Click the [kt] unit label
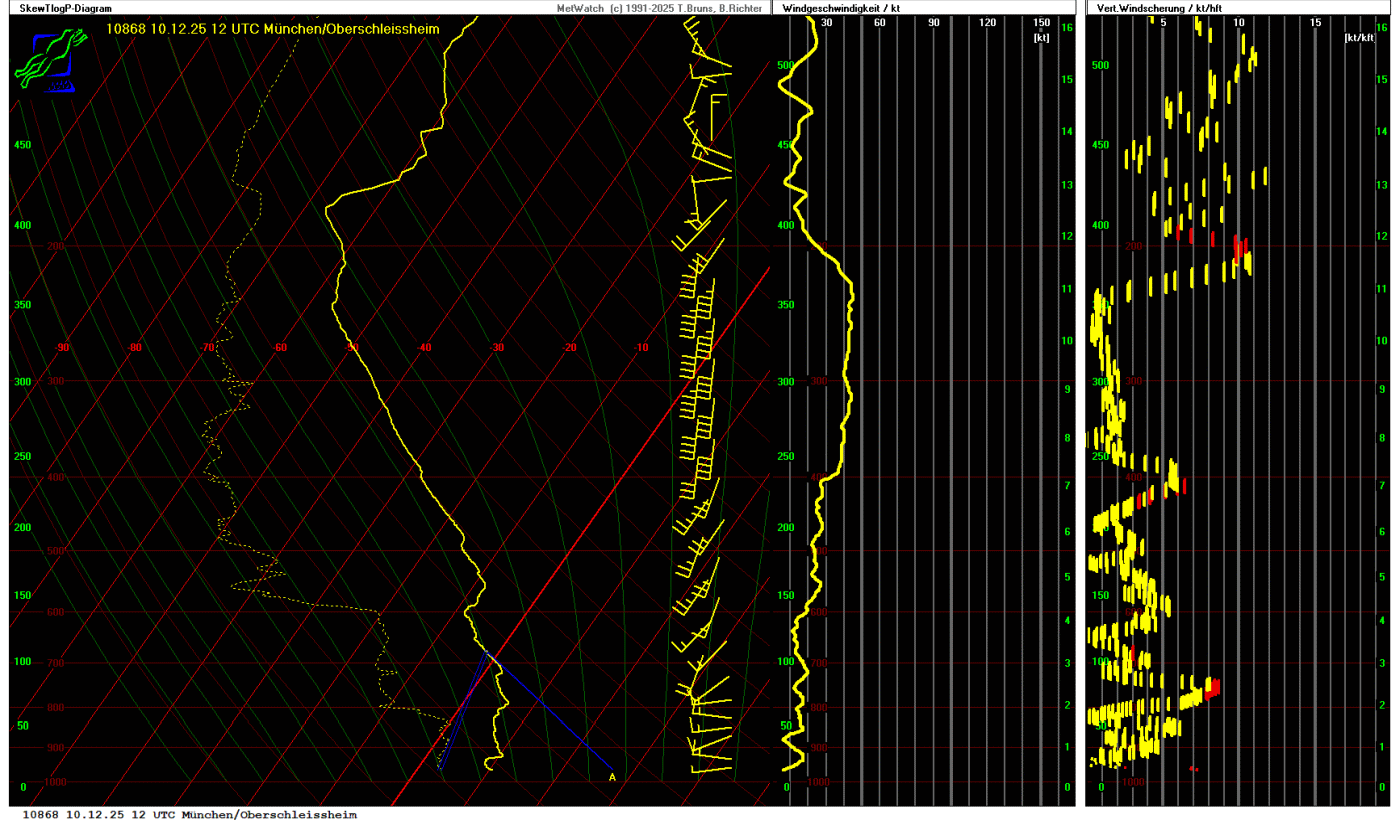Viewport: 1400px width, 825px height. point(1042,37)
